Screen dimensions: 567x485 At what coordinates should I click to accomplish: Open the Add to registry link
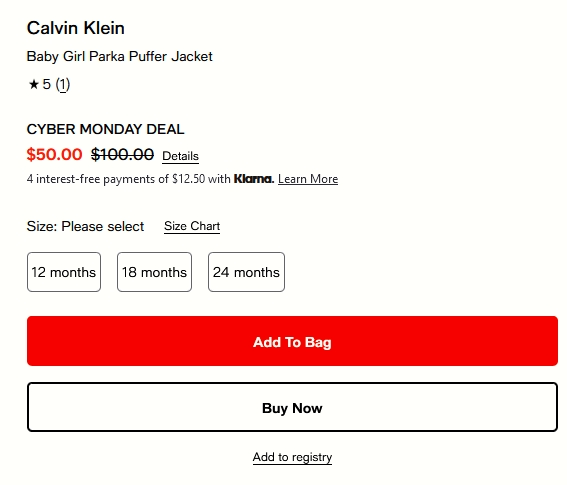(292, 457)
